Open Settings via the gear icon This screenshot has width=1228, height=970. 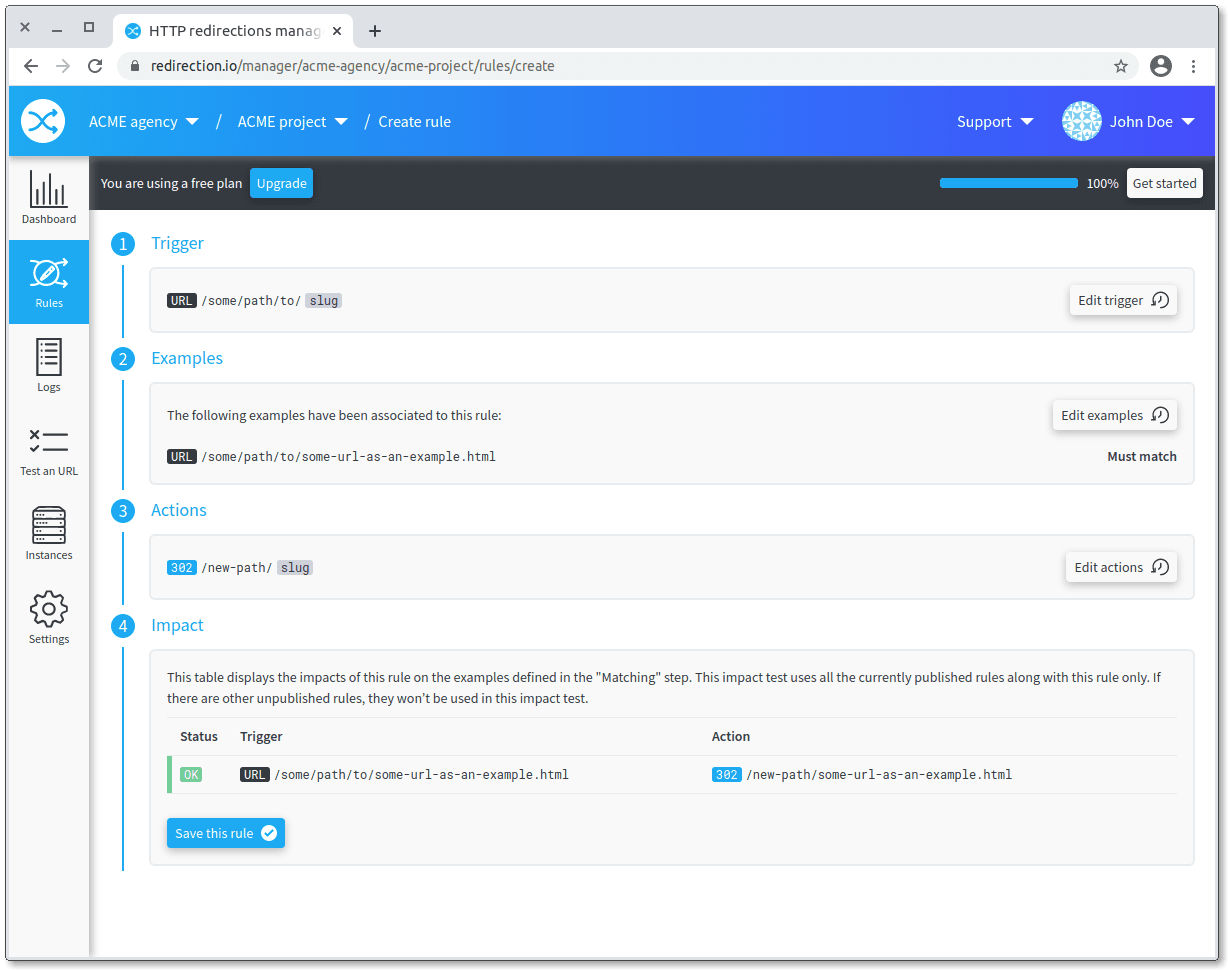tap(49, 617)
